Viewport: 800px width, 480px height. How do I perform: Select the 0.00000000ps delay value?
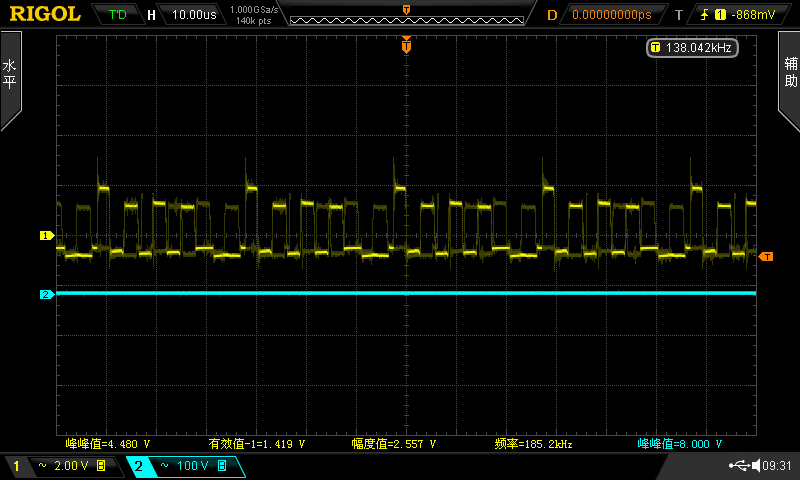click(612, 14)
